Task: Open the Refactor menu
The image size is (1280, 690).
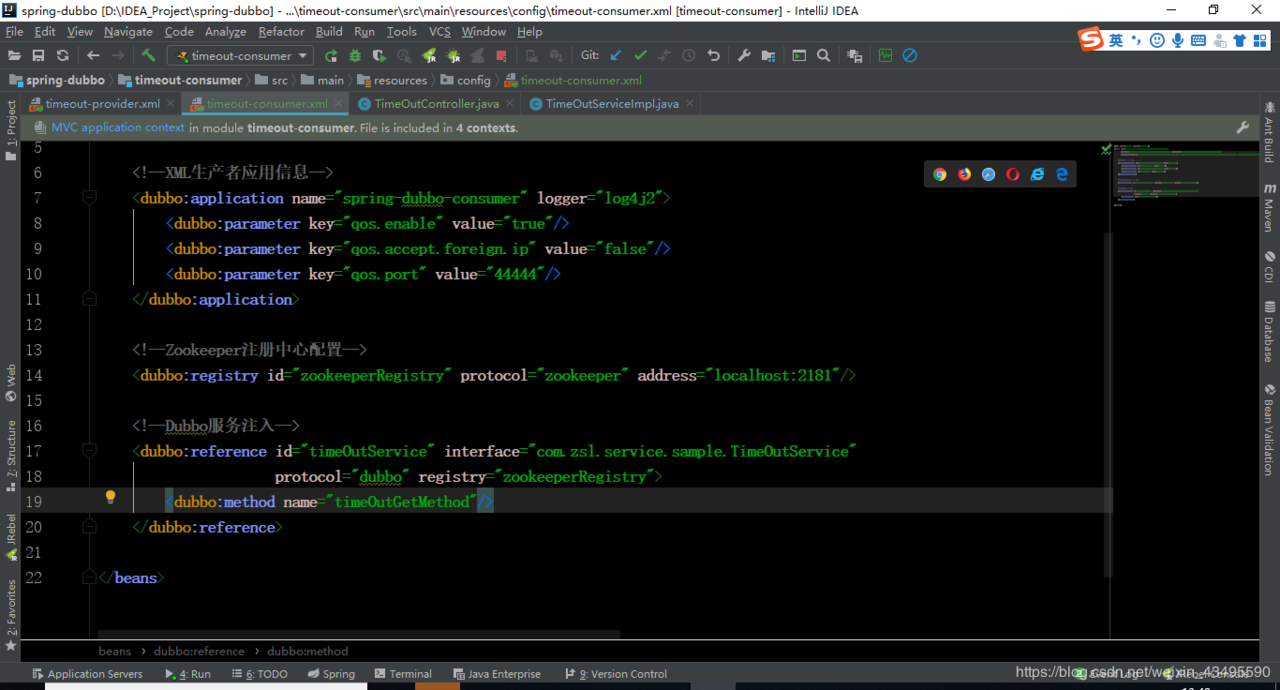Action: [x=281, y=32]
